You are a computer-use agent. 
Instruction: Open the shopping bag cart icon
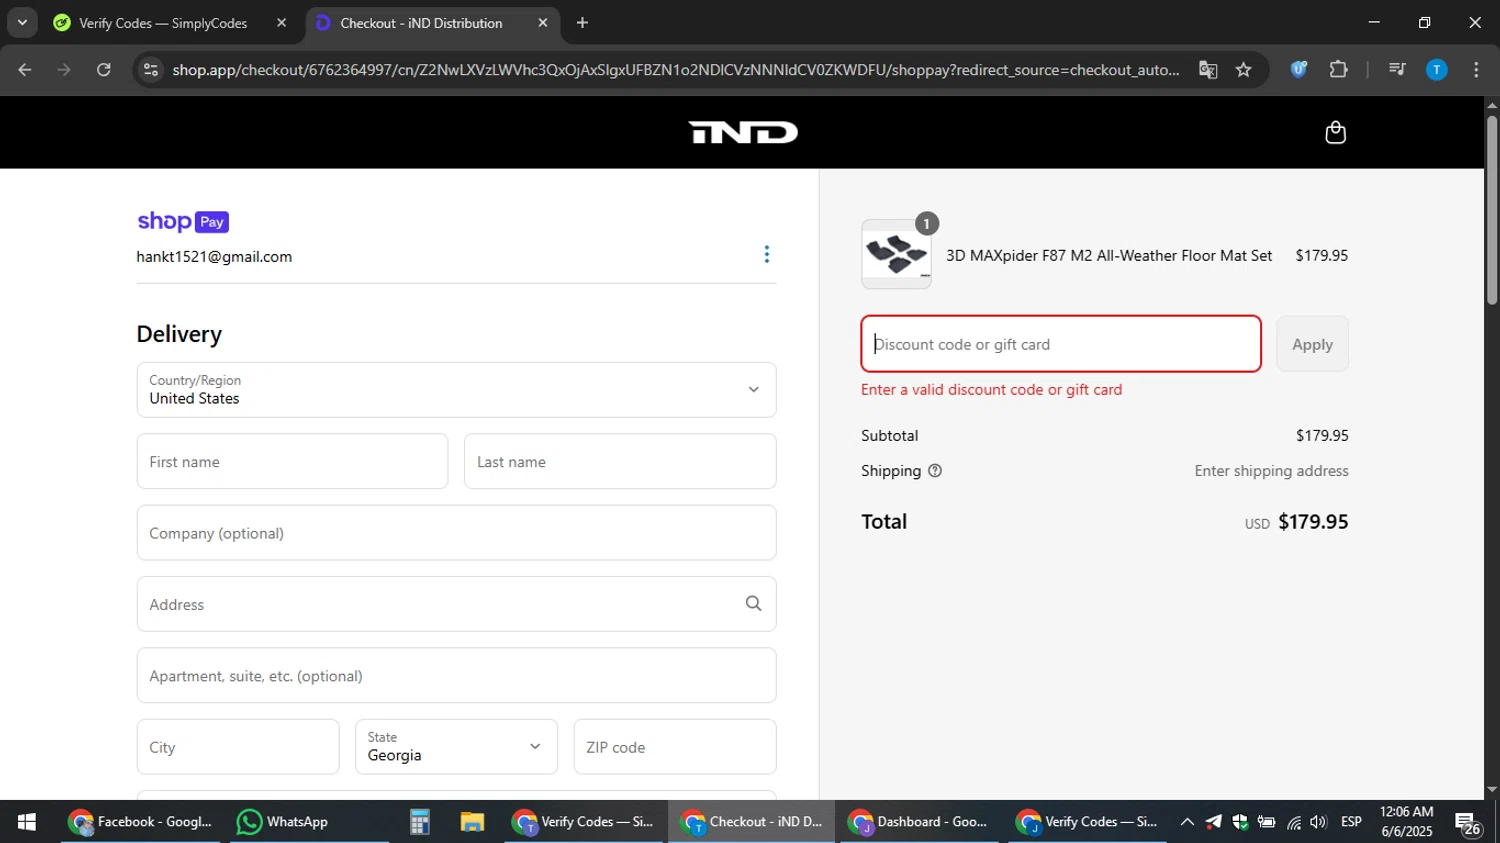pyautogui.click(x=1335, y=132)
